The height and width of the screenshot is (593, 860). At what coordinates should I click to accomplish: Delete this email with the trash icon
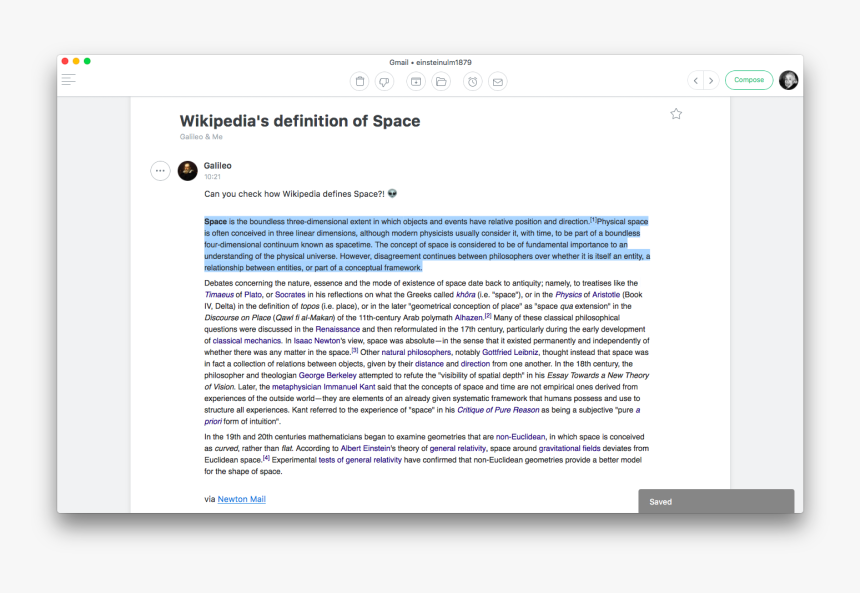click(x=360, y=82)
